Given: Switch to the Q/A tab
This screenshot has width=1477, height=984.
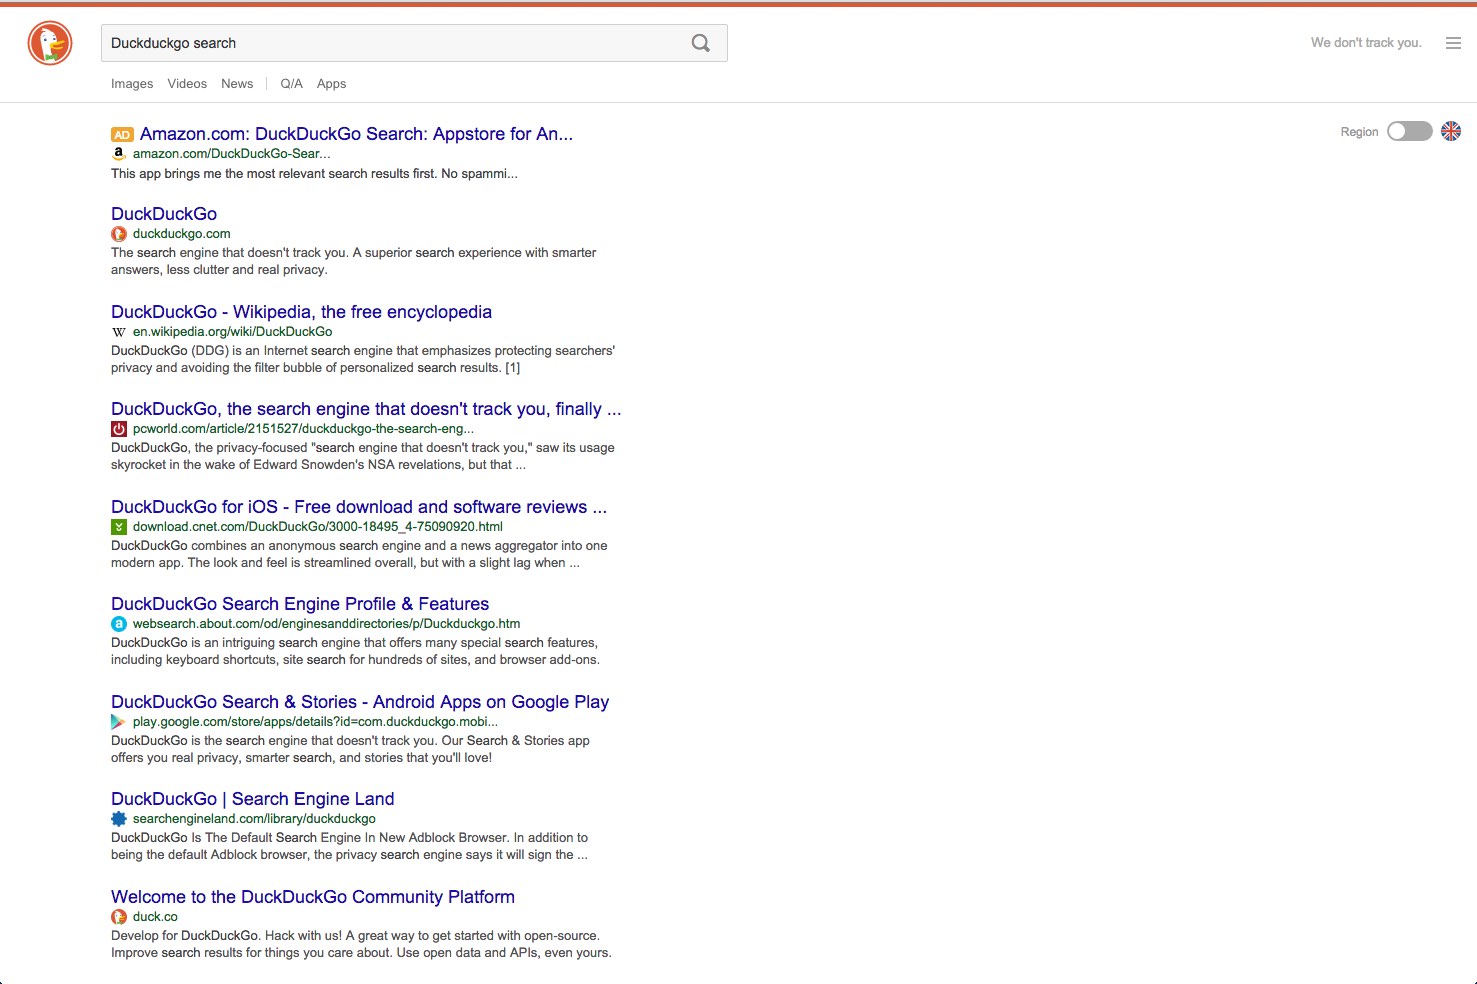Looking at the screenshot, I should 291,84.
